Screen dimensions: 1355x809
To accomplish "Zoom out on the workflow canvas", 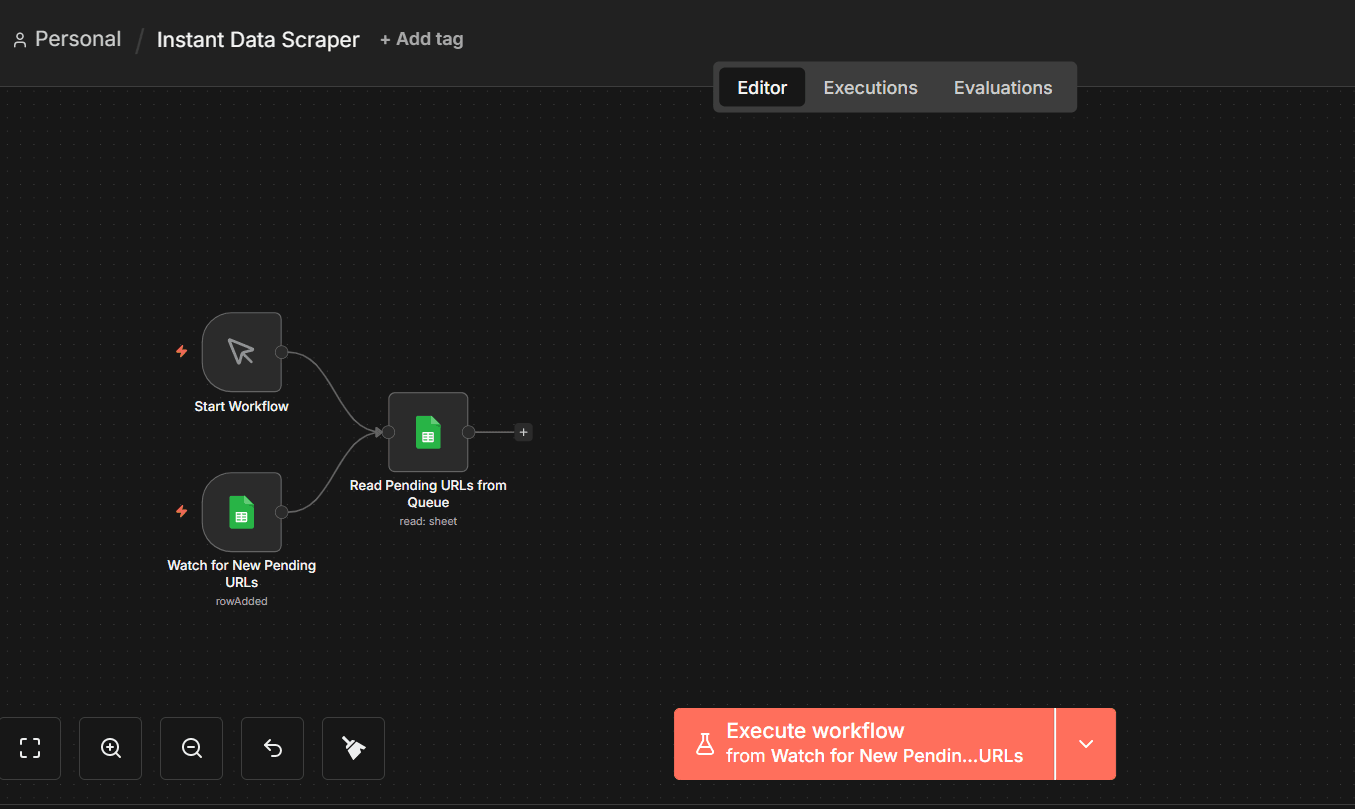I will pos(192,748).
